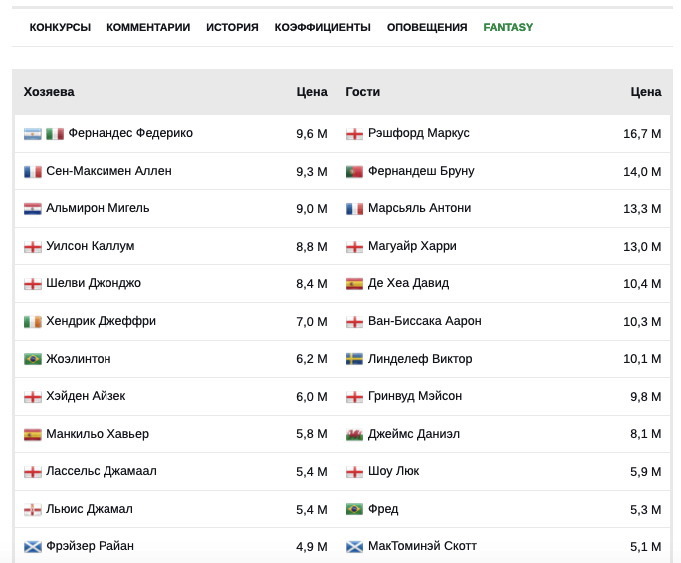Click Argentina flag beside Фернандес Федерико
Viewport: 681px width, 563px height.
[33, 134]
